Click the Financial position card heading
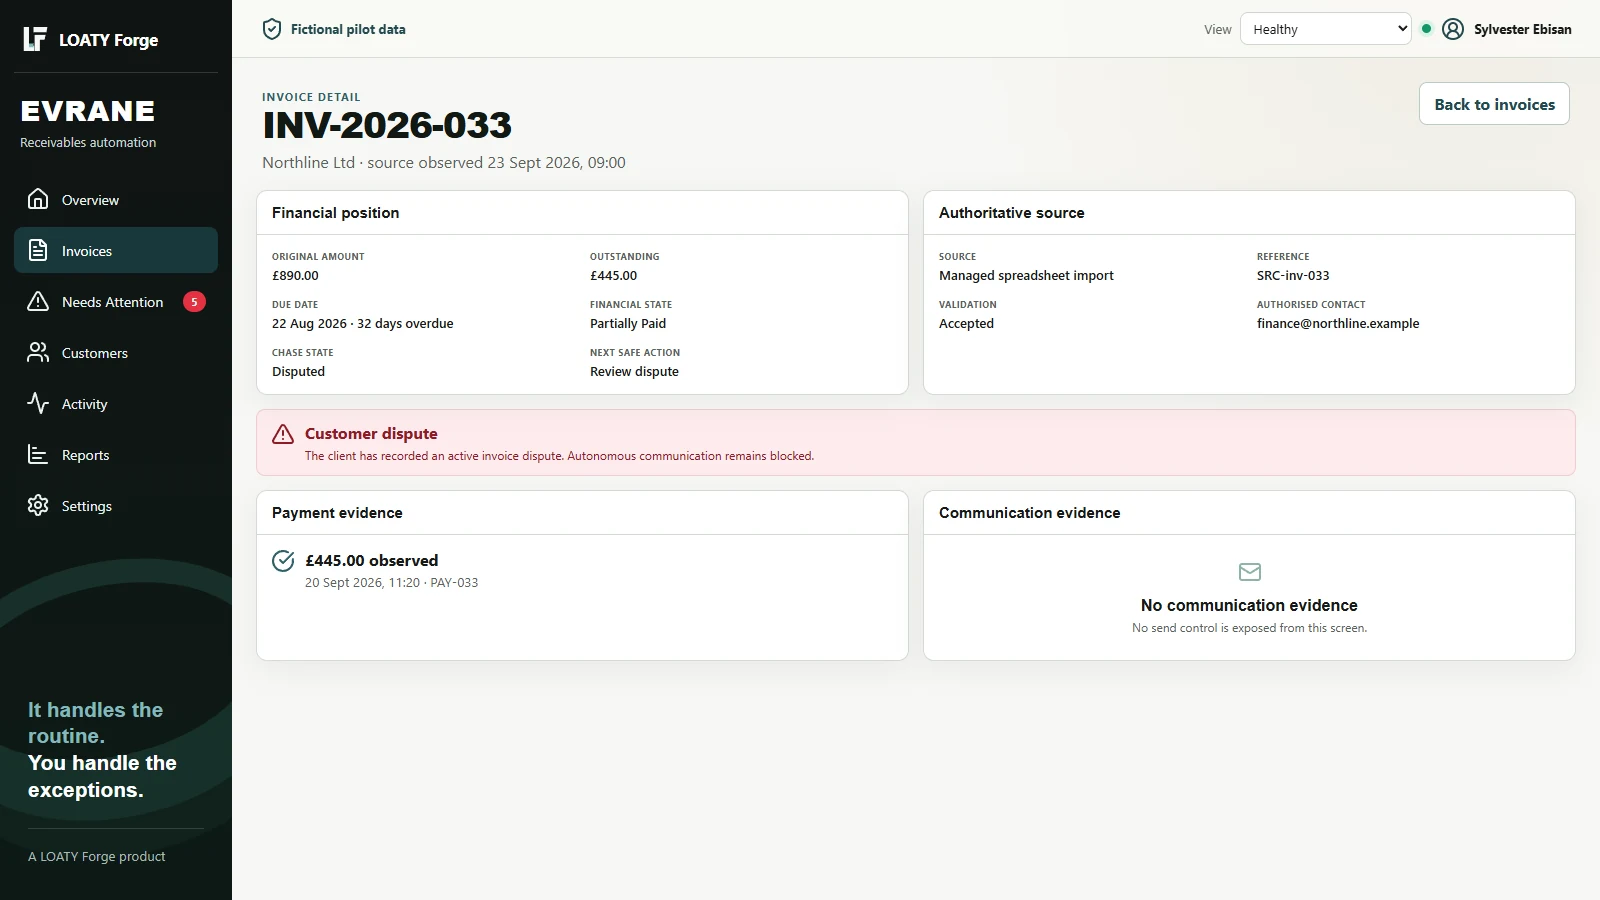This screenshot has height=900, width=1600. coord(335,213)
